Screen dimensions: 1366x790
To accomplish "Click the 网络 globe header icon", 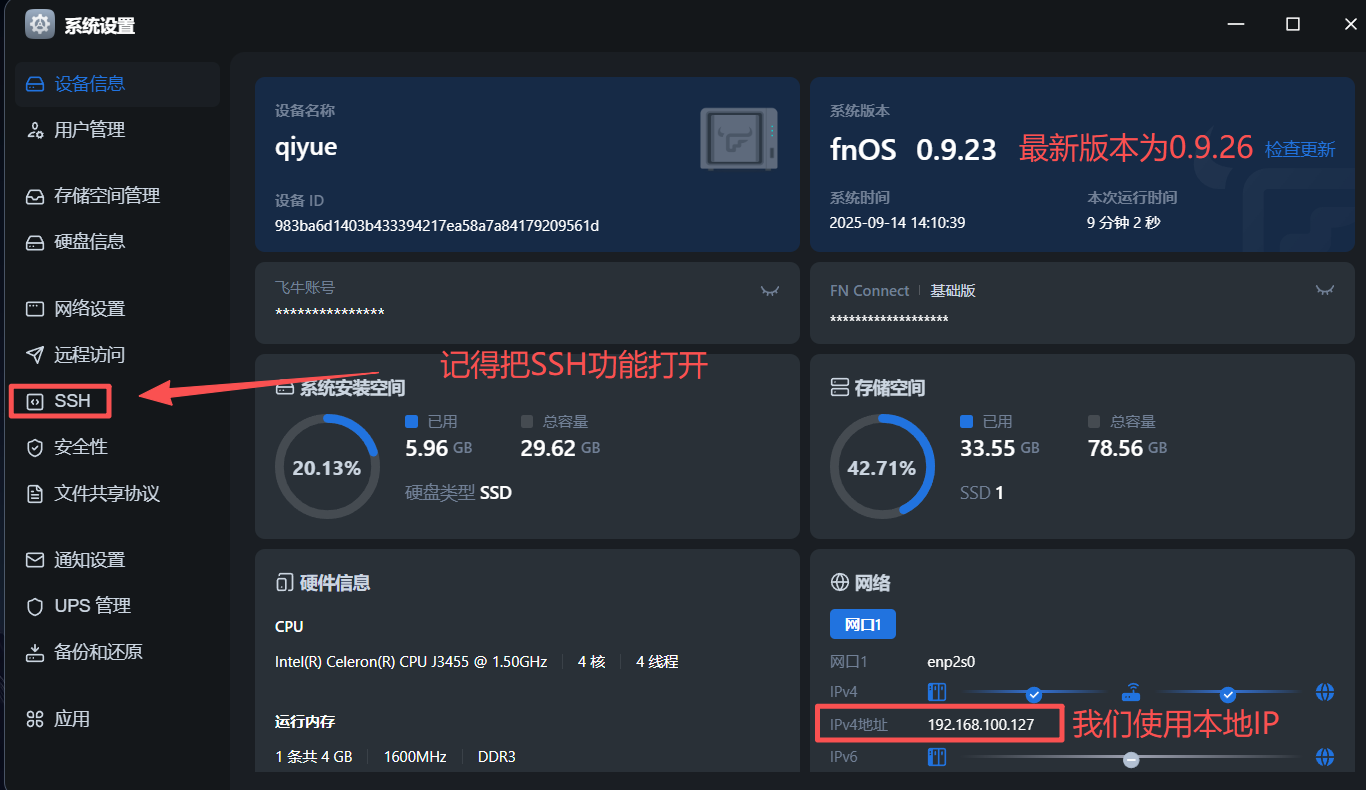I will click(x=839, y=582).
